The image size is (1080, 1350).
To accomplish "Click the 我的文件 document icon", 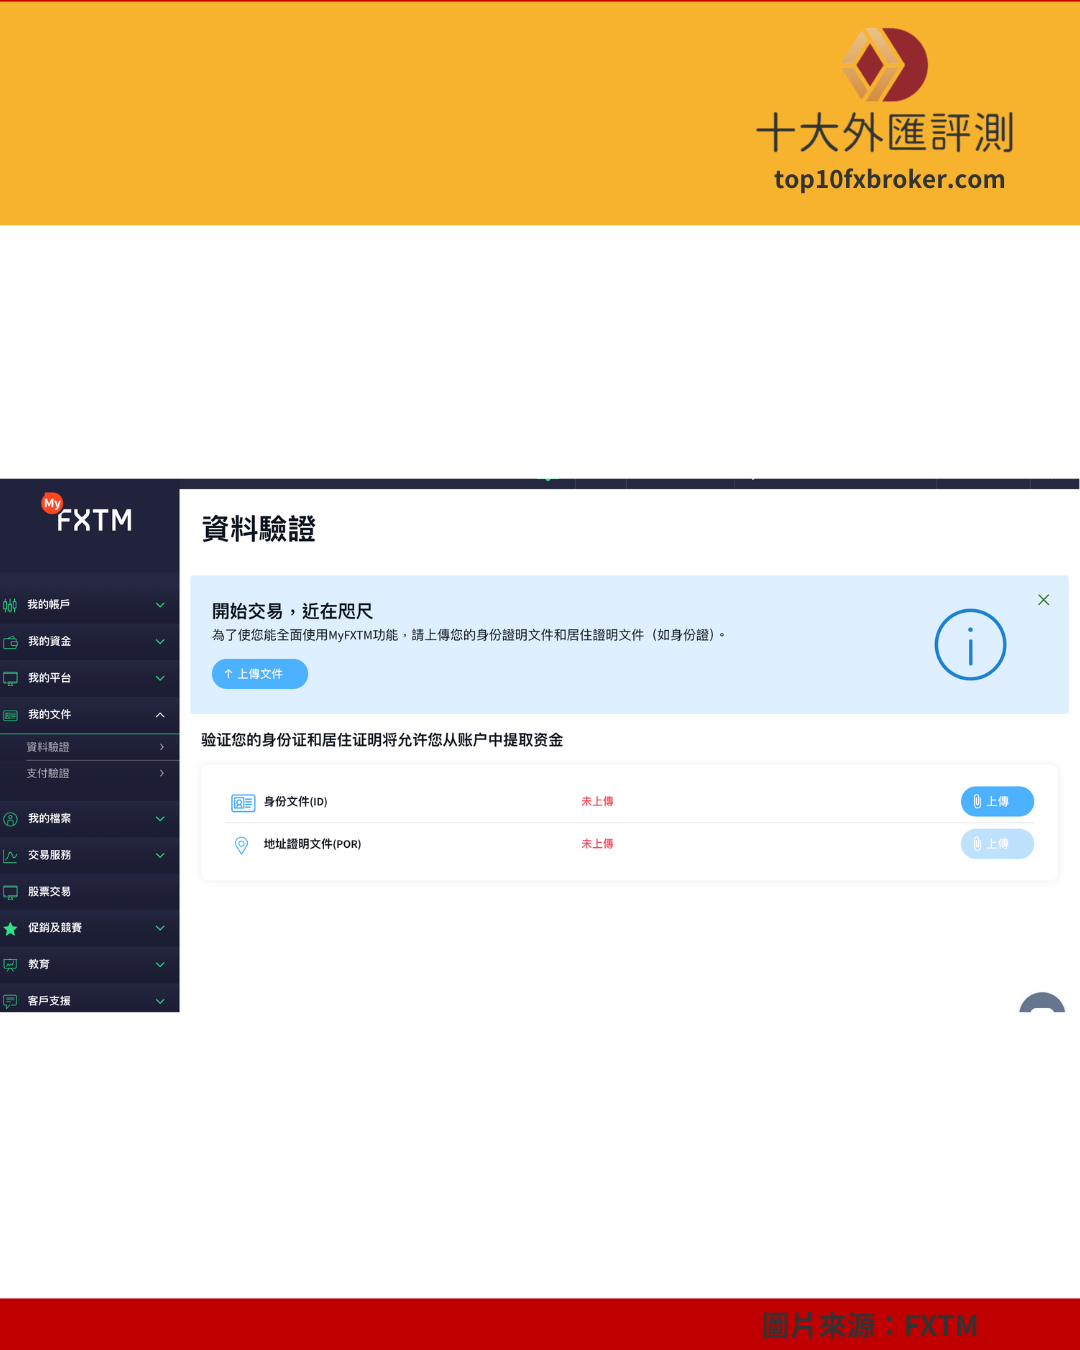I will (10, 715).
